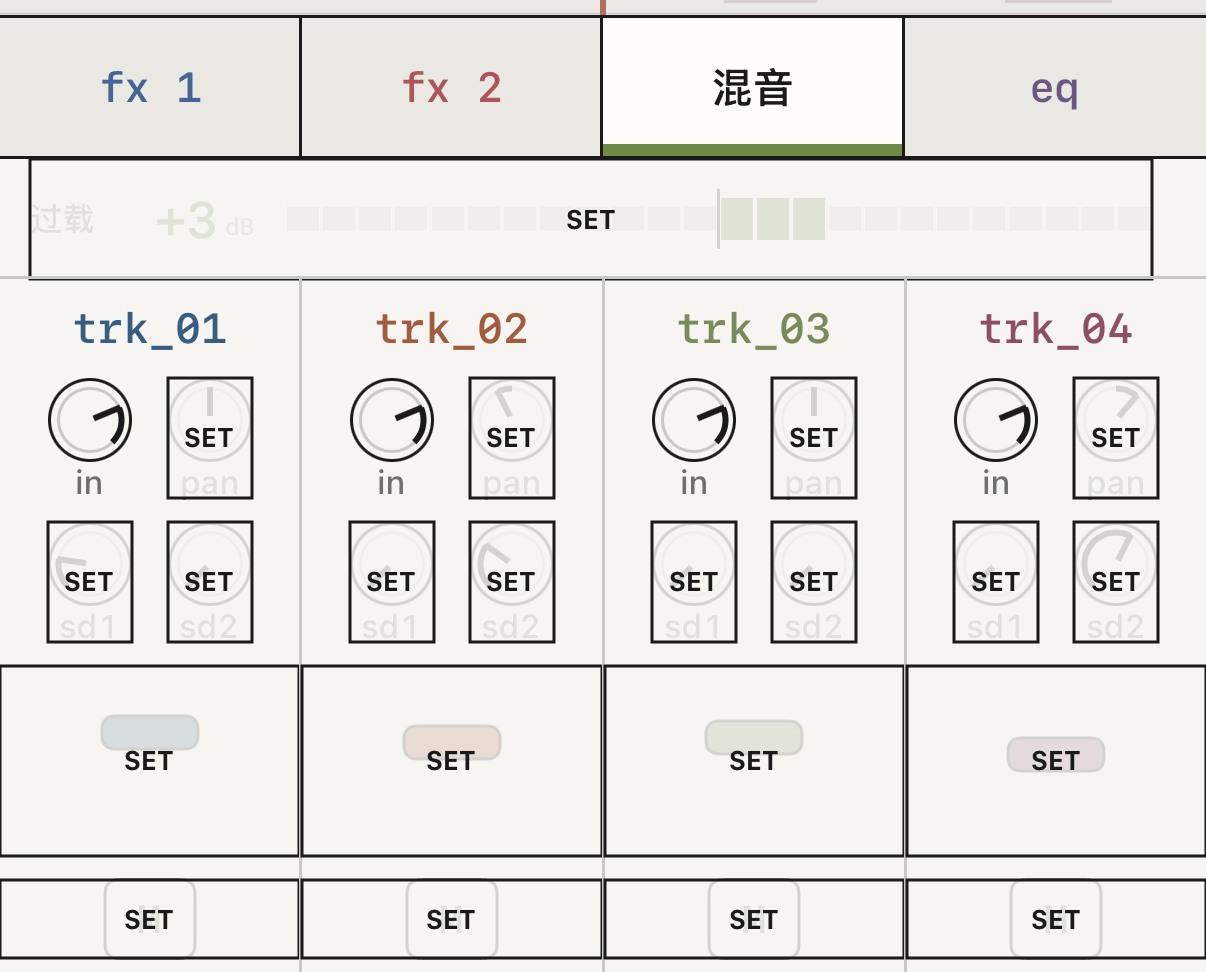The width and height of the screenshot is (1206, 972).
Task: Set the trk_04 sd1 send knob
Action: click(996, 582)
